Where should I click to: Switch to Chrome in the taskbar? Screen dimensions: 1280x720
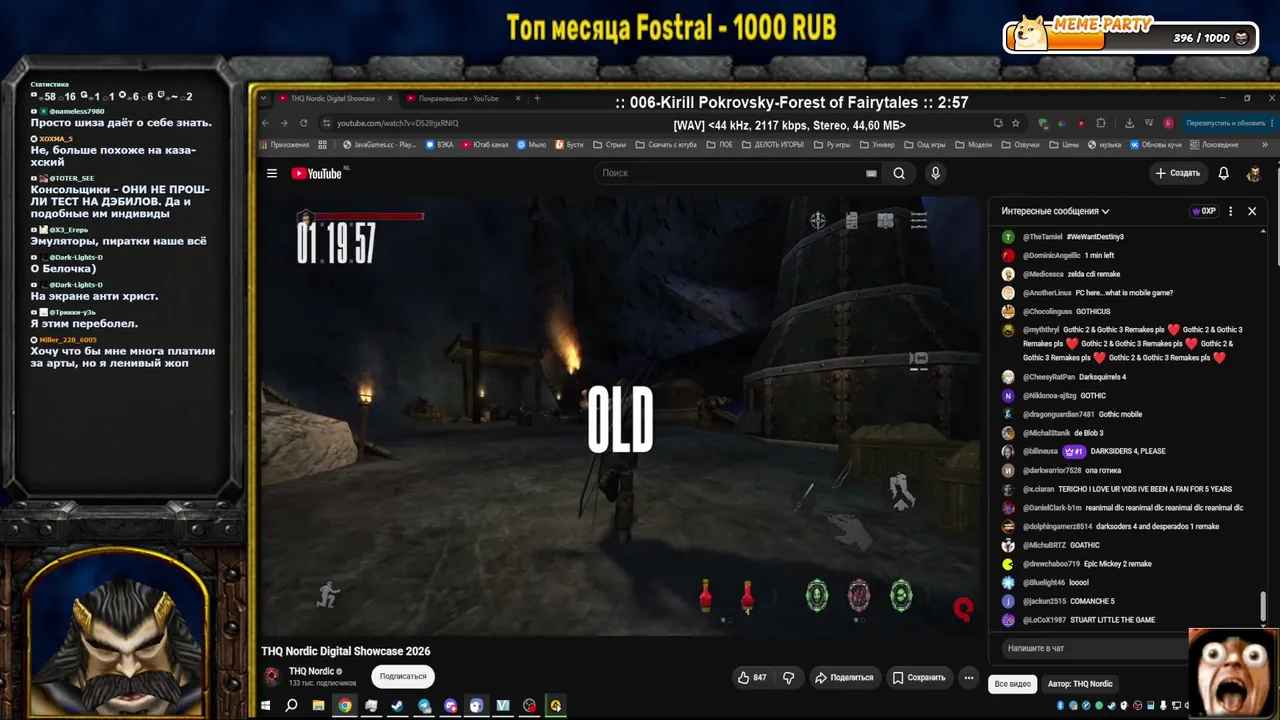[344, 705]
